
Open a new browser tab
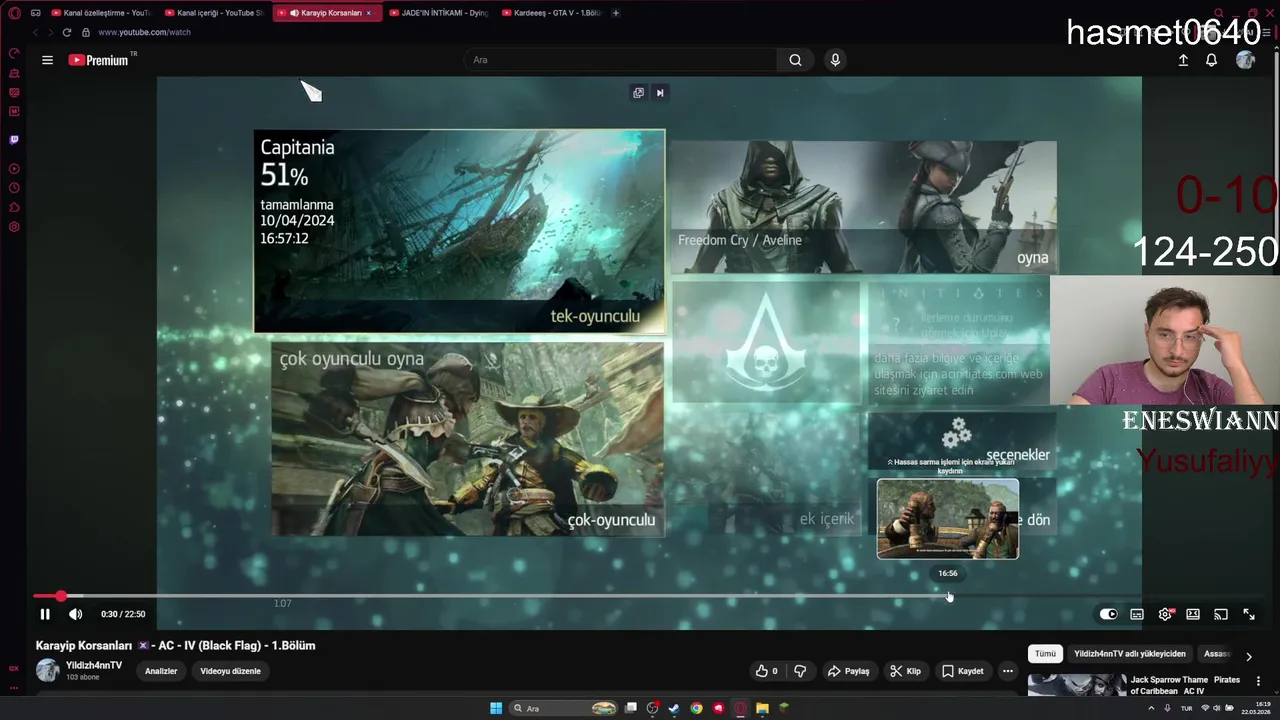coord(615,13)
